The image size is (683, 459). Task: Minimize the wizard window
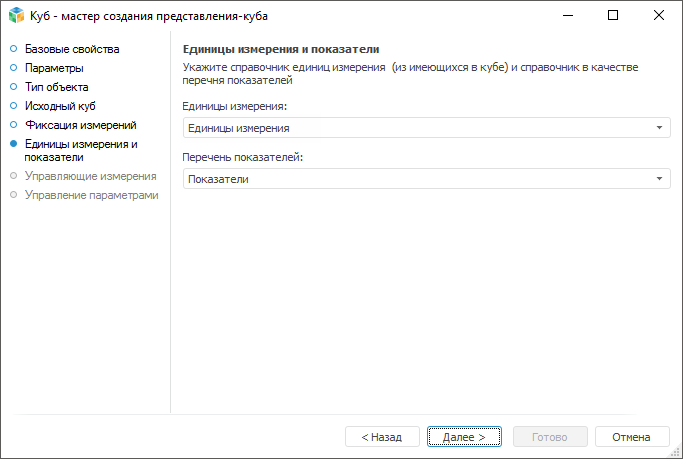(567, 16)
